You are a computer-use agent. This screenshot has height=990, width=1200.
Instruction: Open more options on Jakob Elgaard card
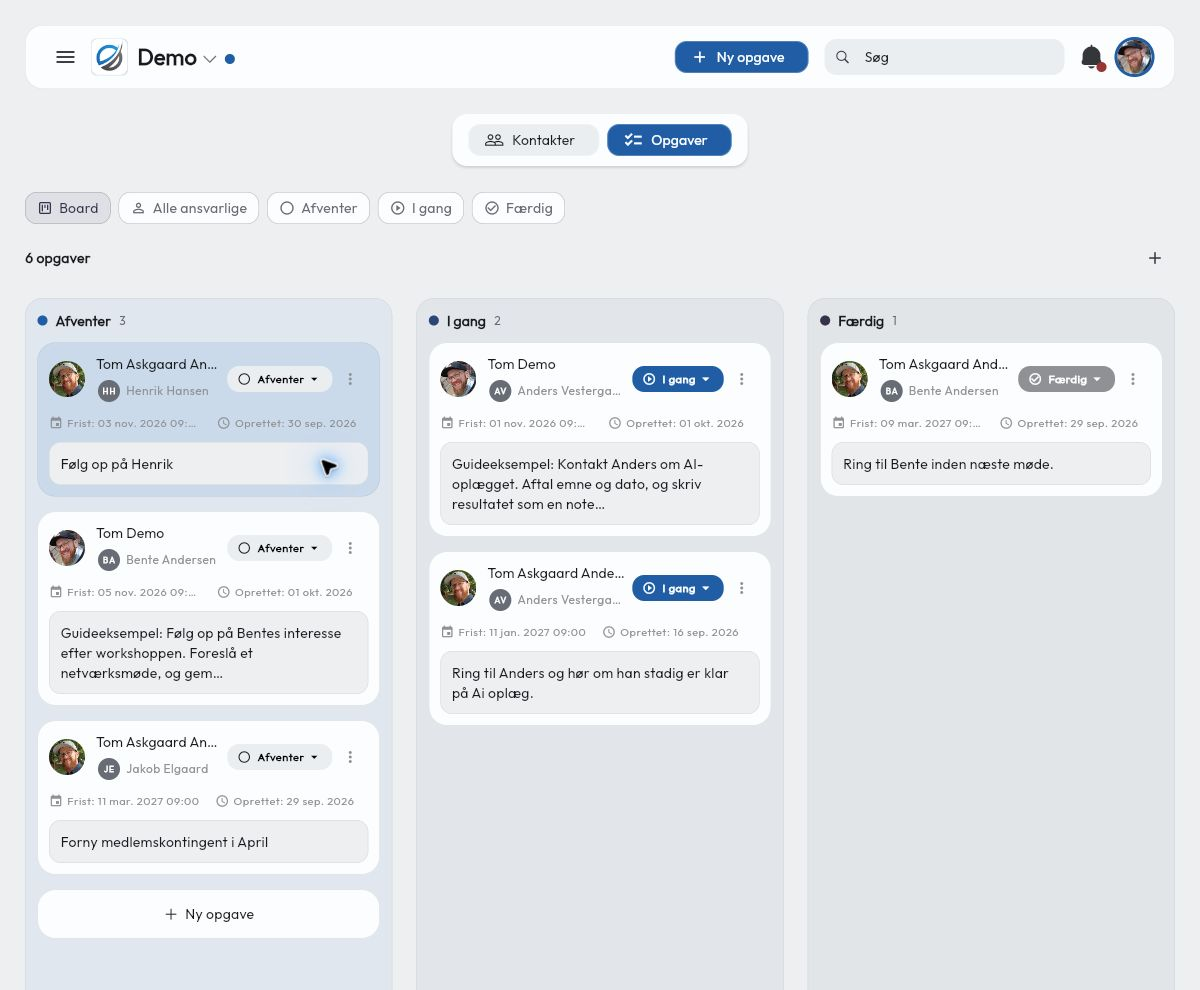click(350, 757)
